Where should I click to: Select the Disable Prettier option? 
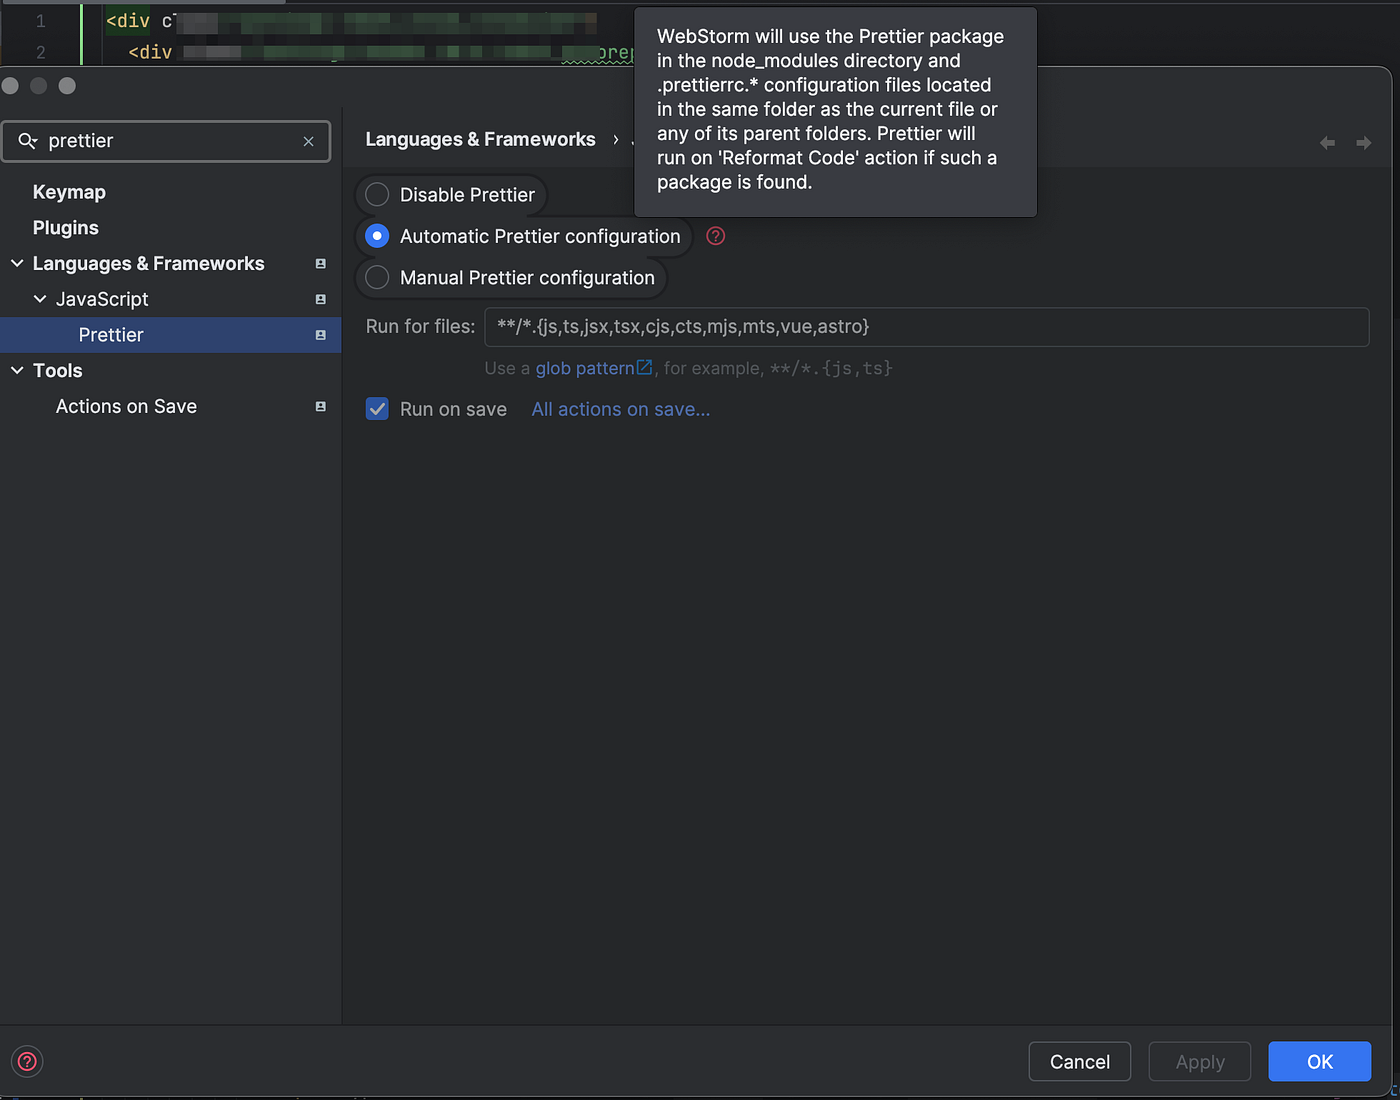pos(376,194)
